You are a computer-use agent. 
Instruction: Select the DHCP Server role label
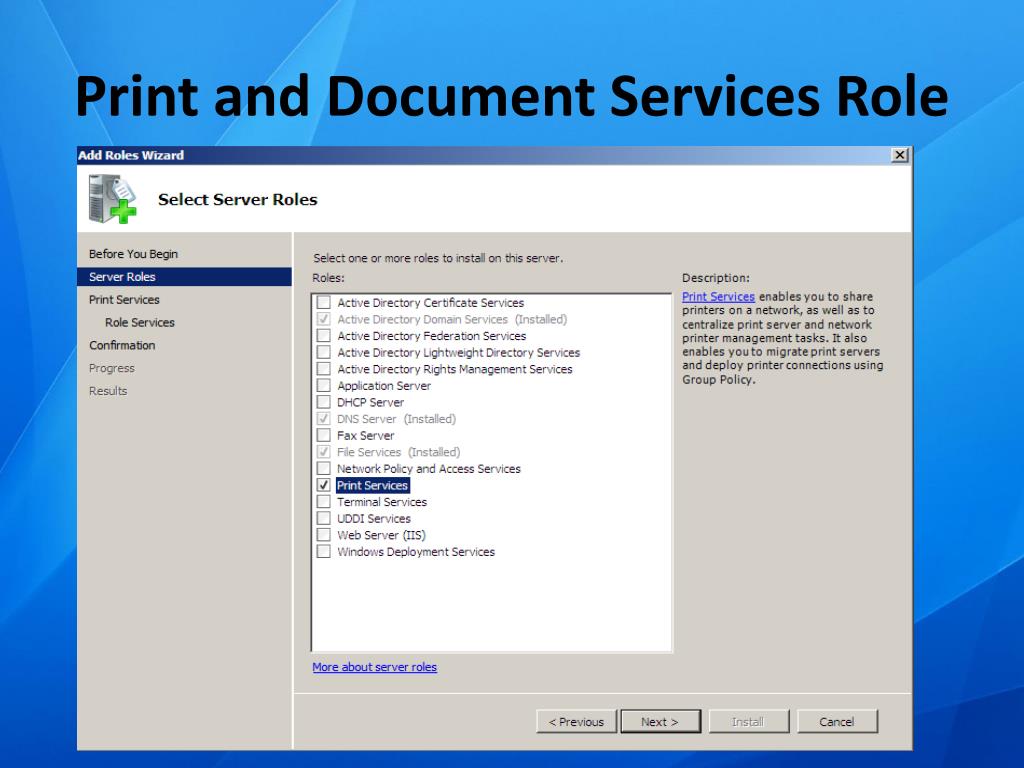point(370,402)
